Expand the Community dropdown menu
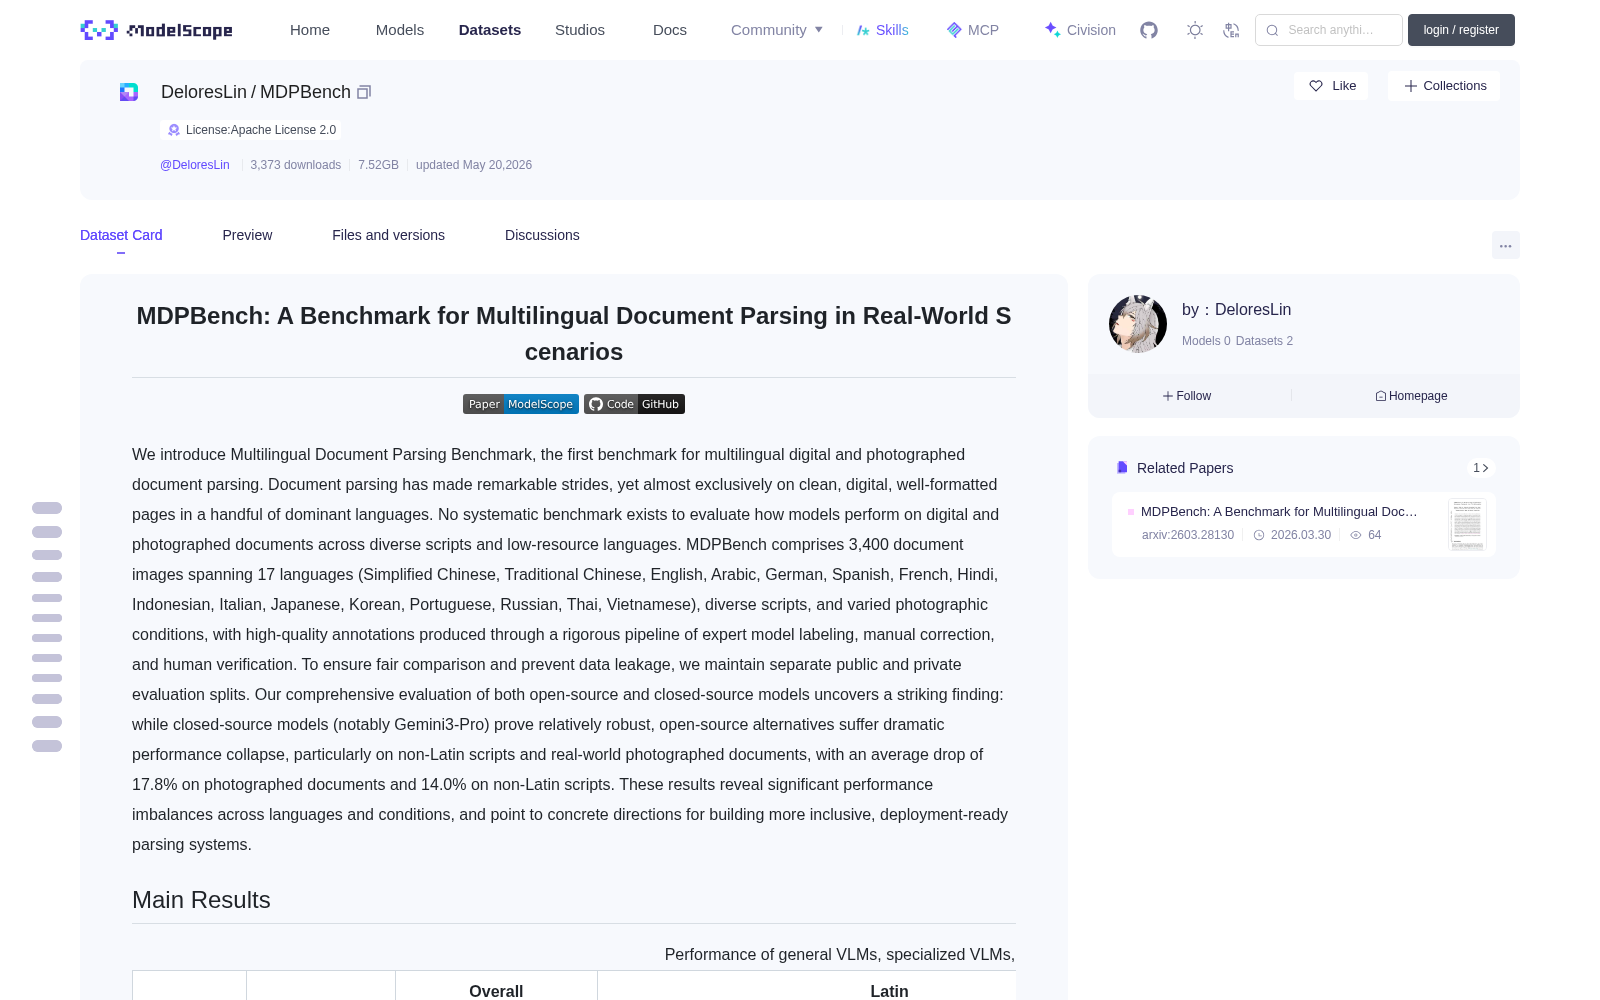1600x1000 pixels. coord(777,30)
